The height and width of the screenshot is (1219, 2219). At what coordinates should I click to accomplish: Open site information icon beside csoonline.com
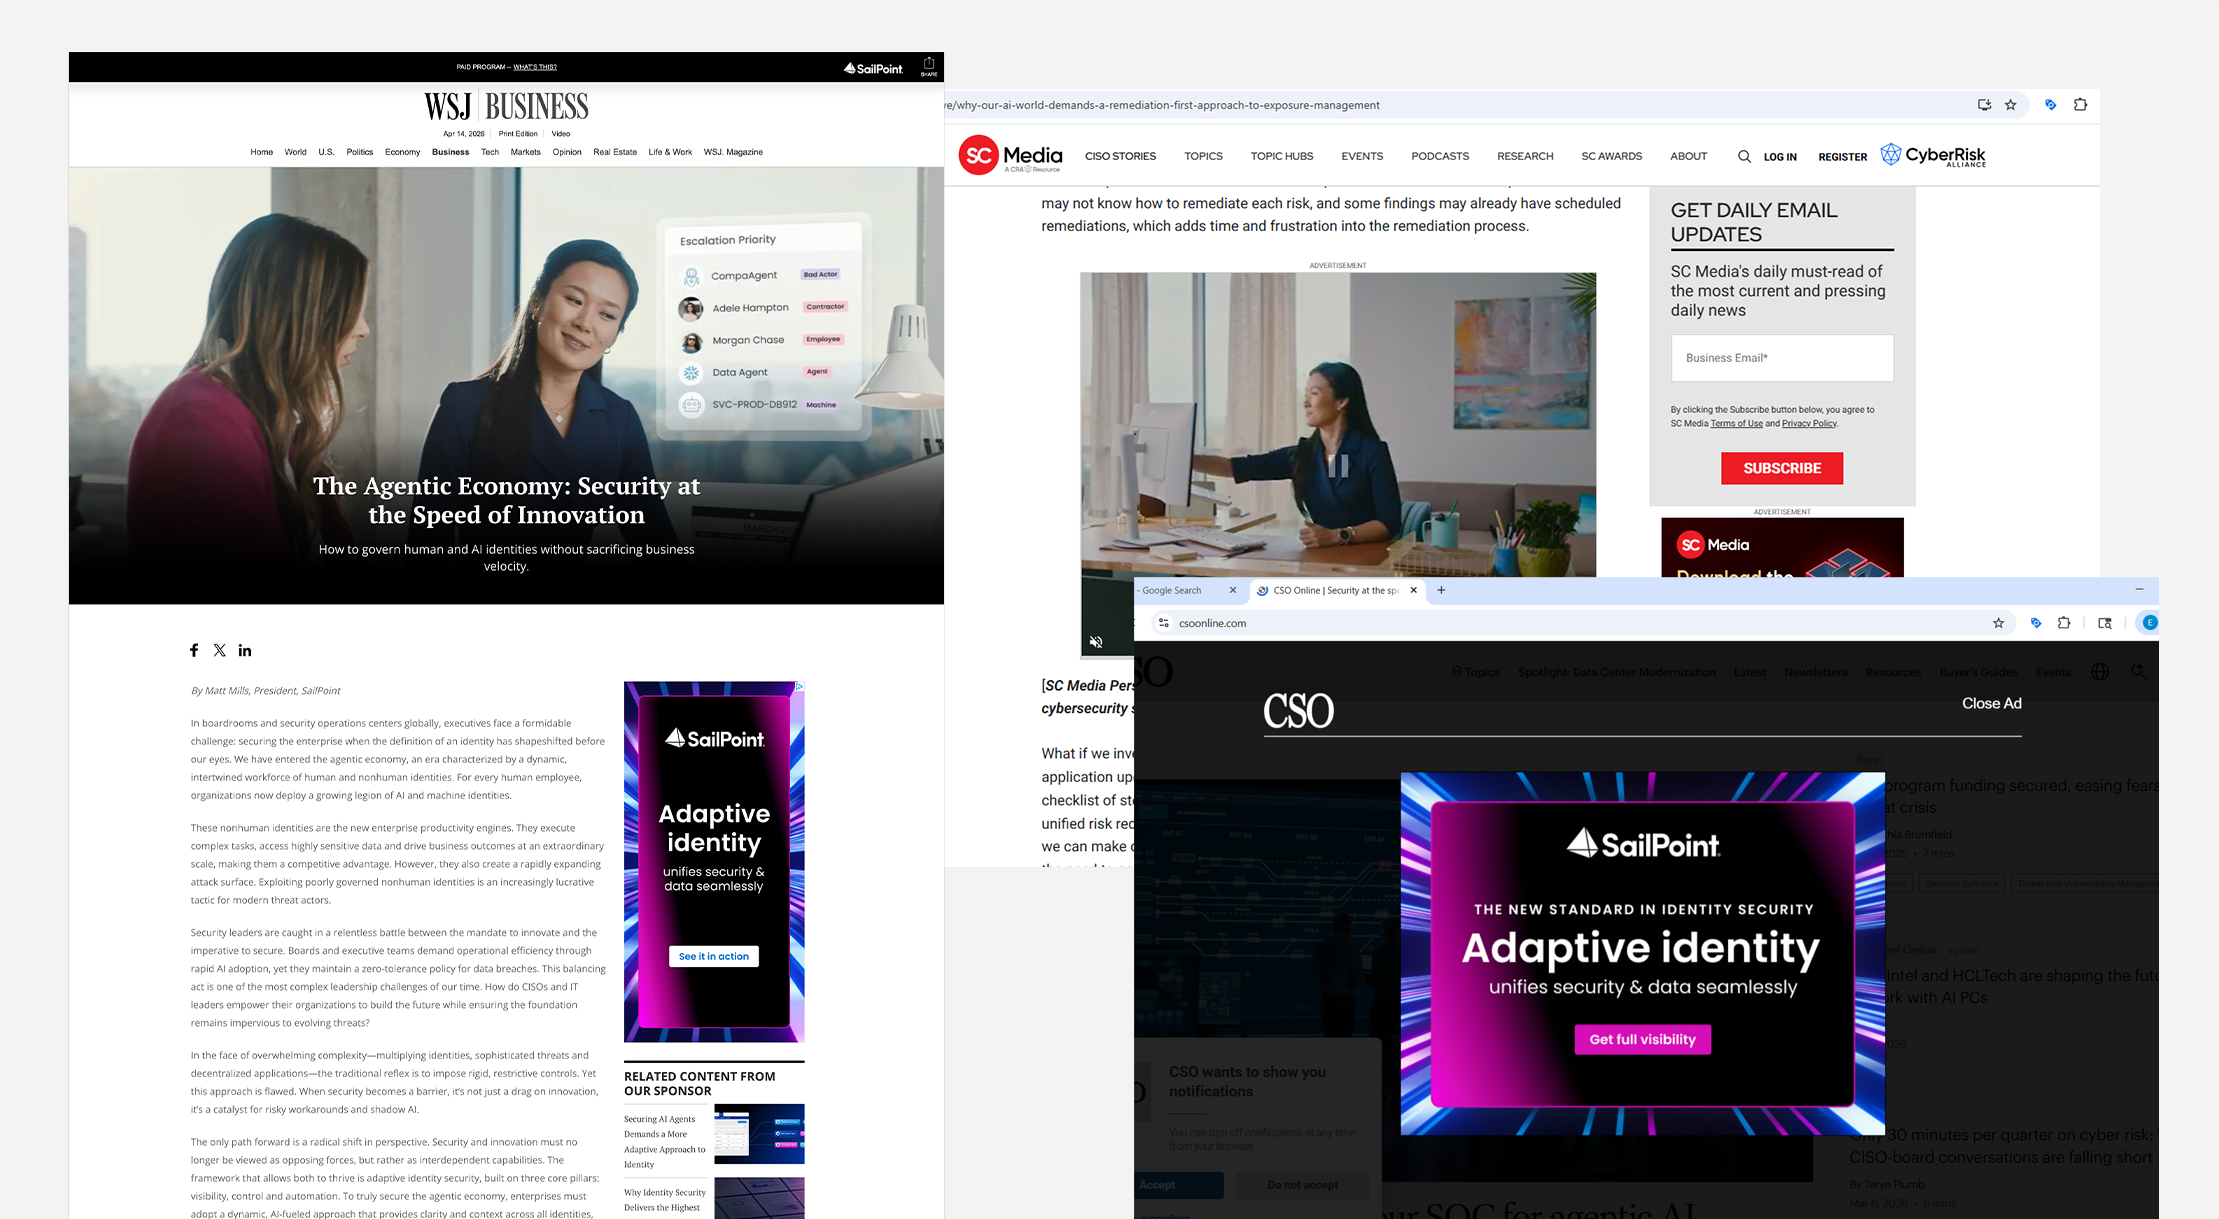1163,623
